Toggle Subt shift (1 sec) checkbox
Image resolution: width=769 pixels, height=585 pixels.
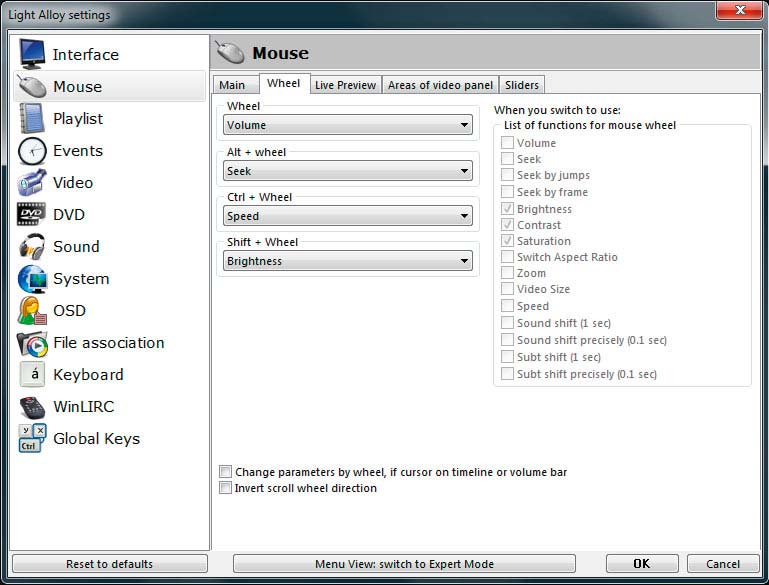(x=507, y=356)
